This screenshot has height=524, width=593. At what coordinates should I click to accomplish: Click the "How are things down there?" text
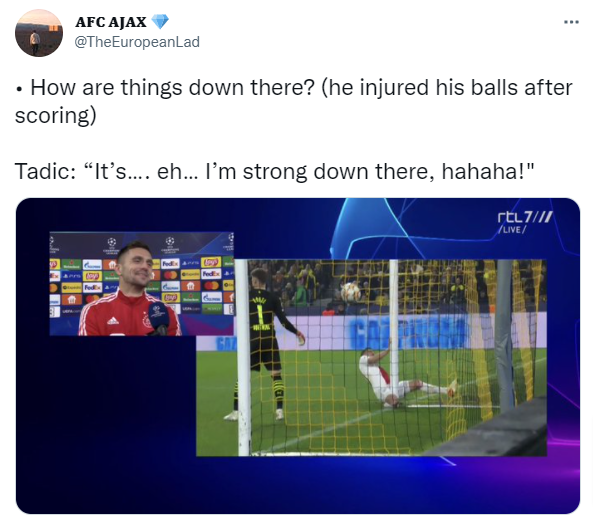point(172,87)
